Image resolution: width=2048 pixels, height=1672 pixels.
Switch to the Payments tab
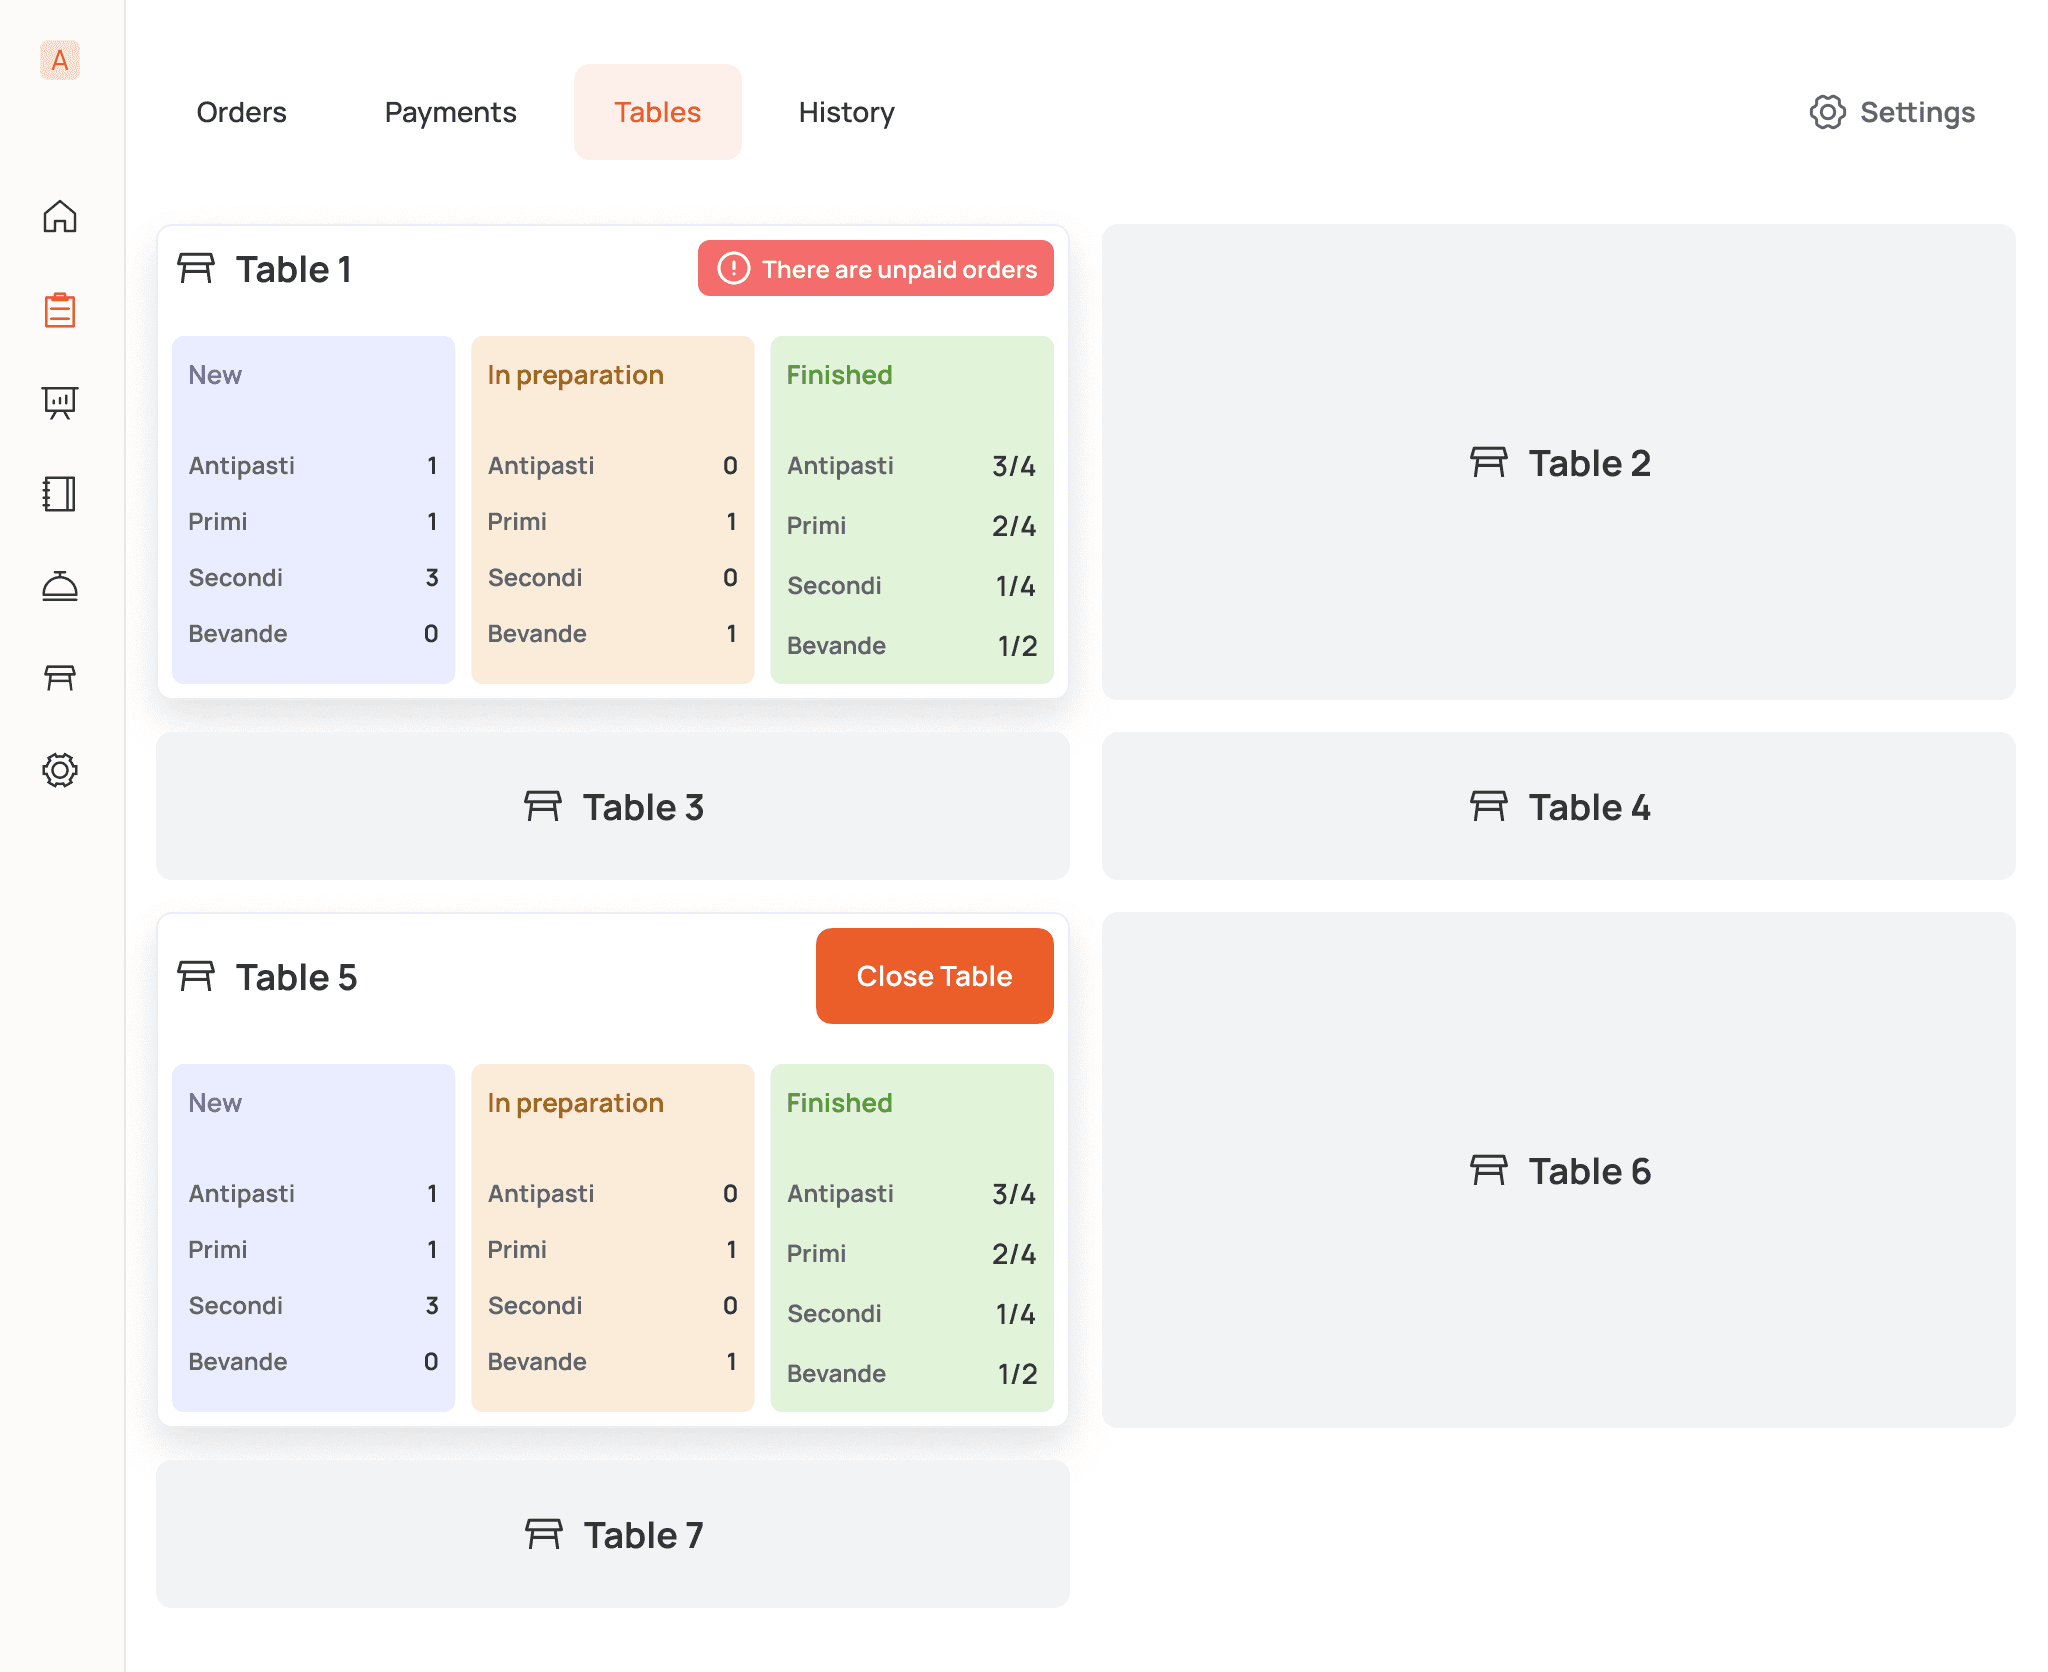point(450,112)
